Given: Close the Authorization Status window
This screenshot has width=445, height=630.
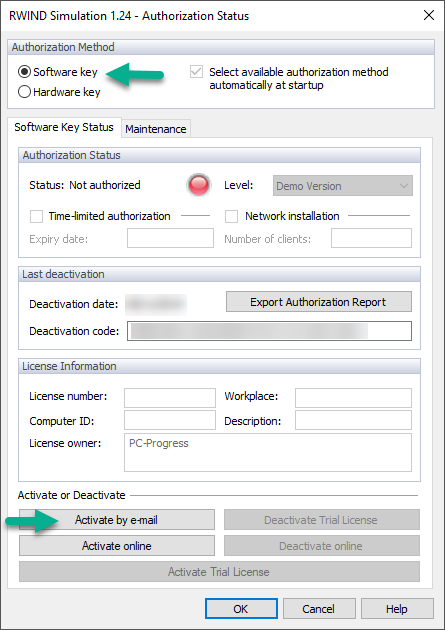Looking at the screenshot, I should tap(429, 15).
